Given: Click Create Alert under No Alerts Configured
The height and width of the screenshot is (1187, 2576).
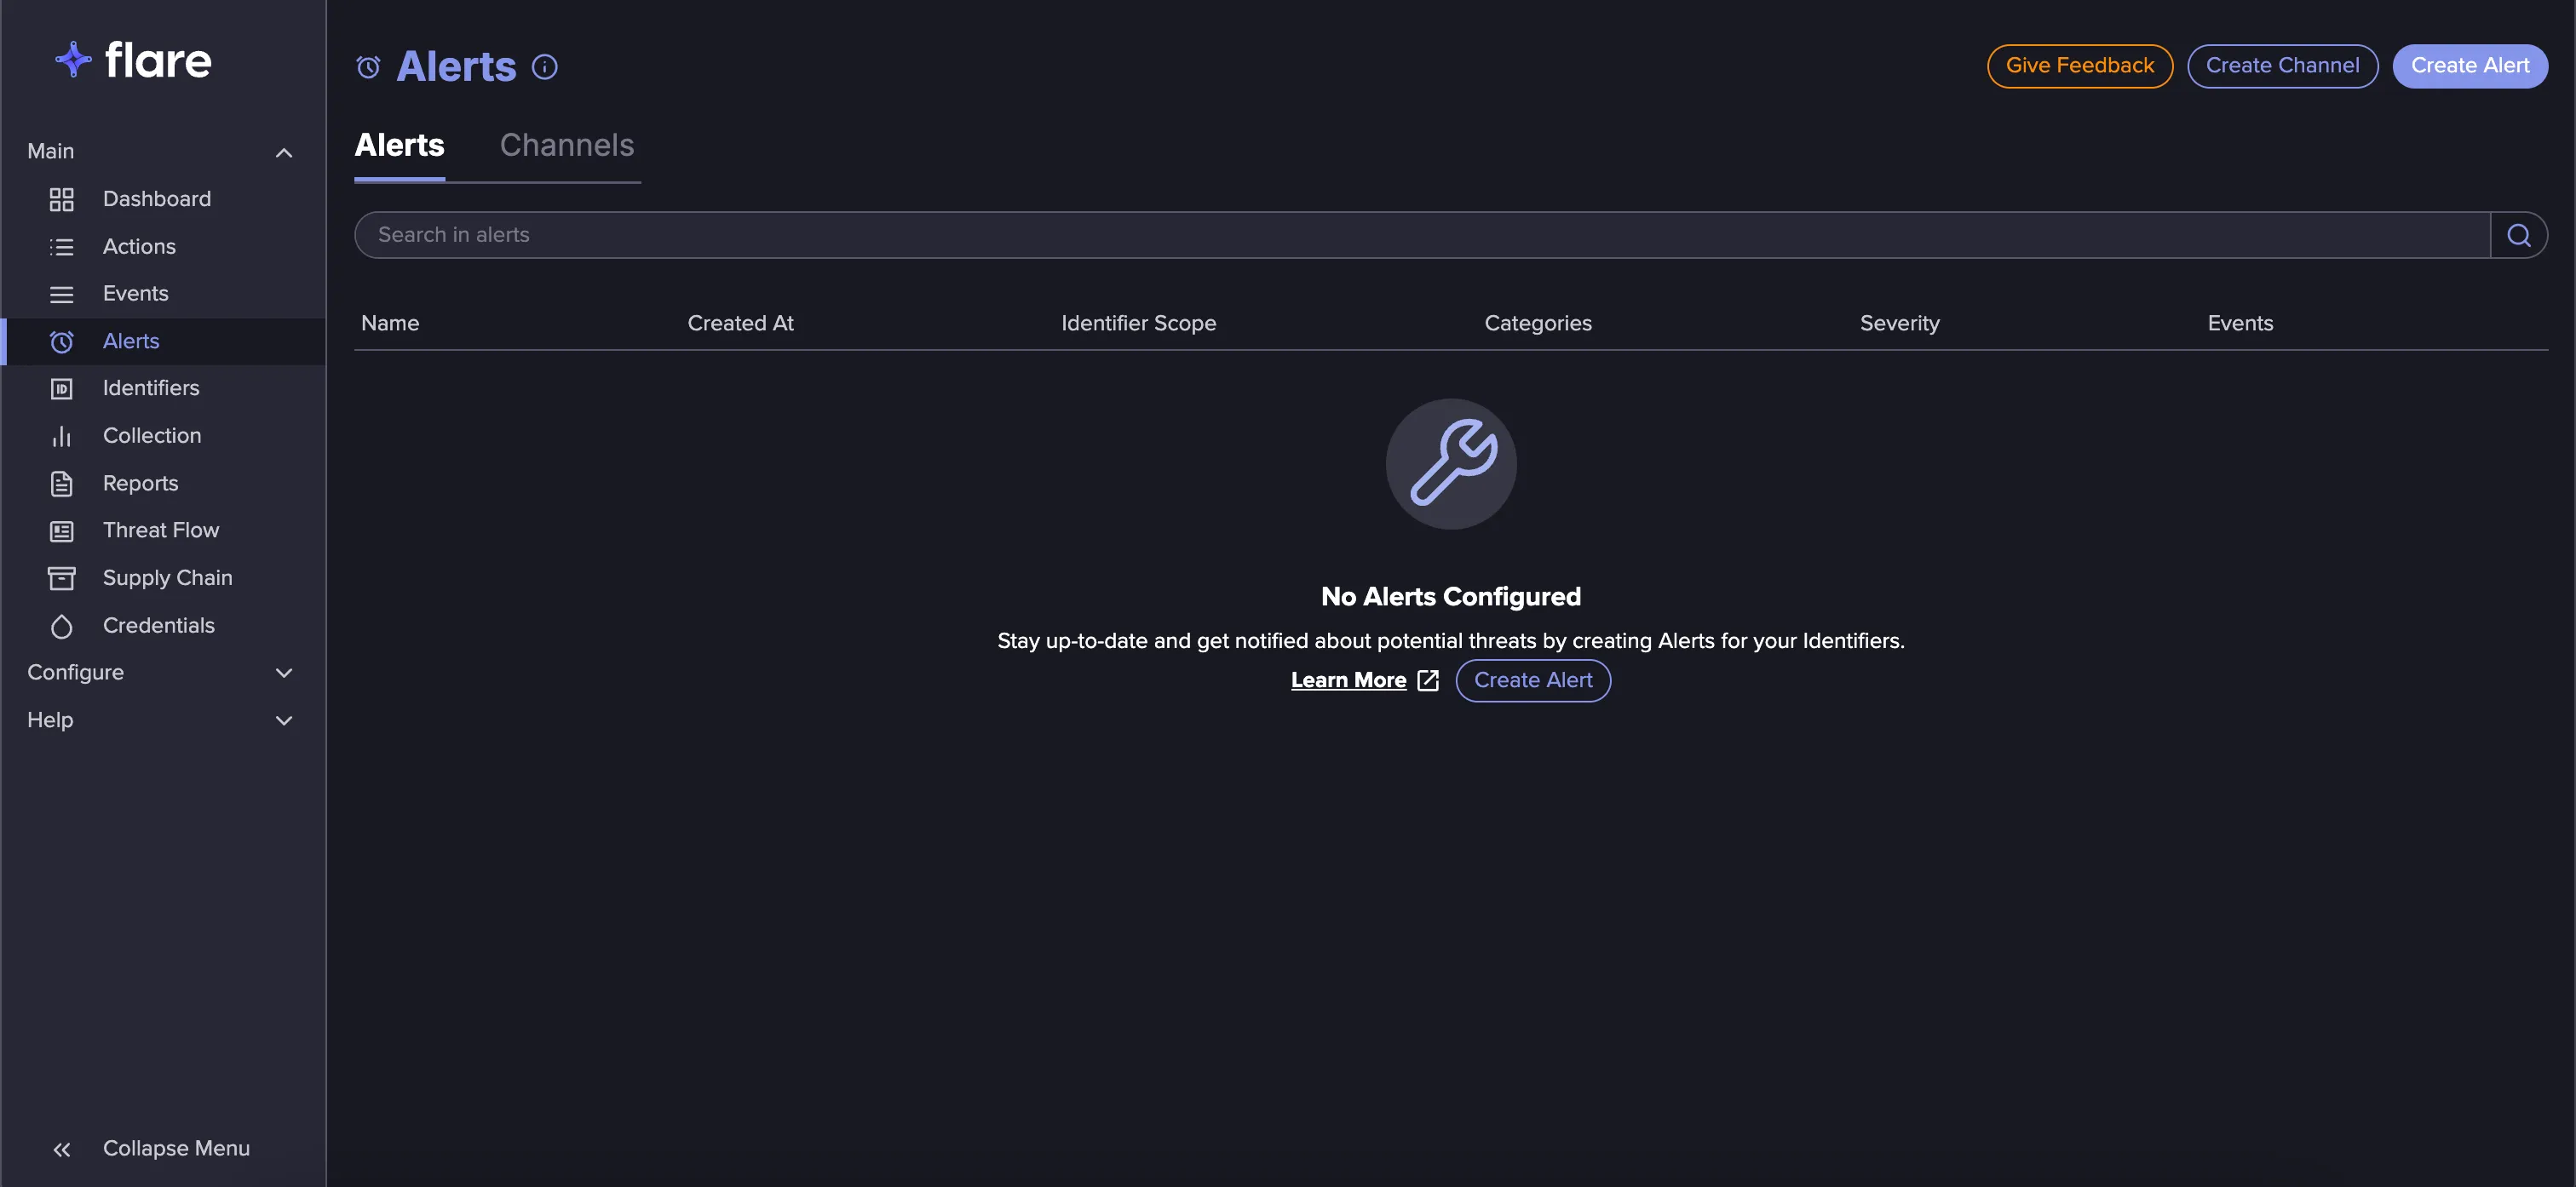Looking at the screenshot, I should pyautogui.click(x=1533, y=680).
